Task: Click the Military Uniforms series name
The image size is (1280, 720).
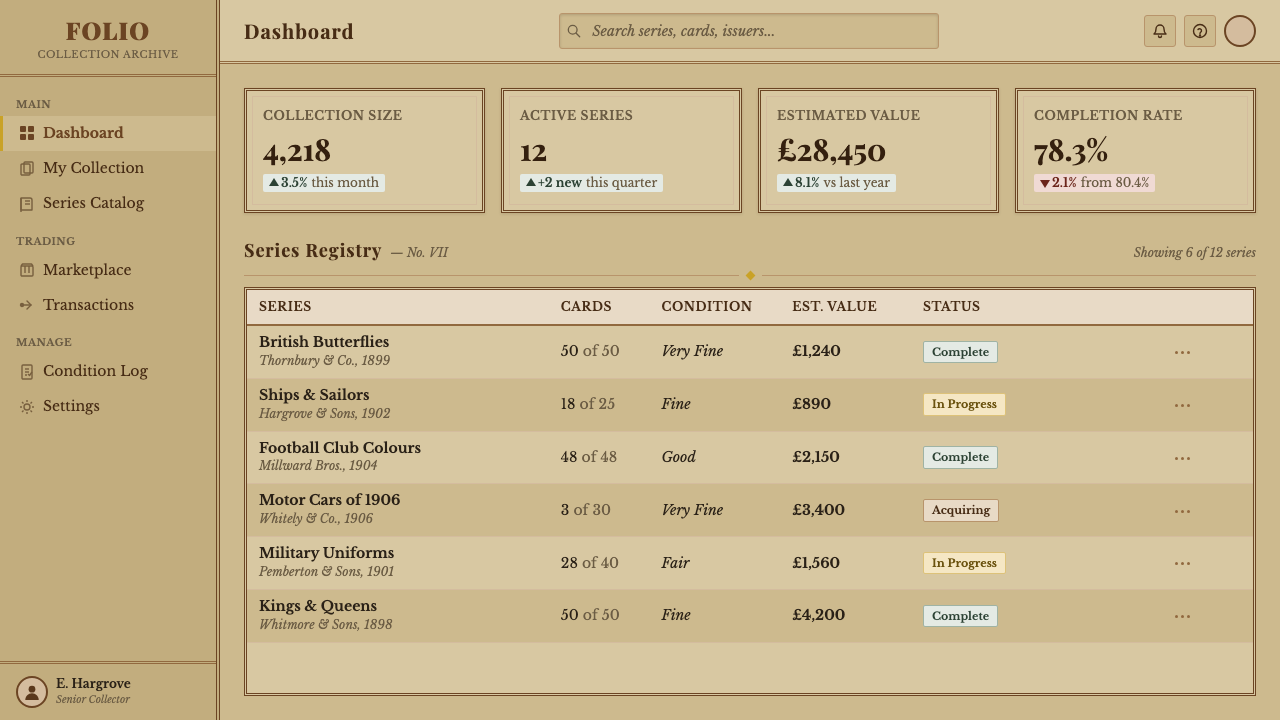Action: tap(326, 553)
